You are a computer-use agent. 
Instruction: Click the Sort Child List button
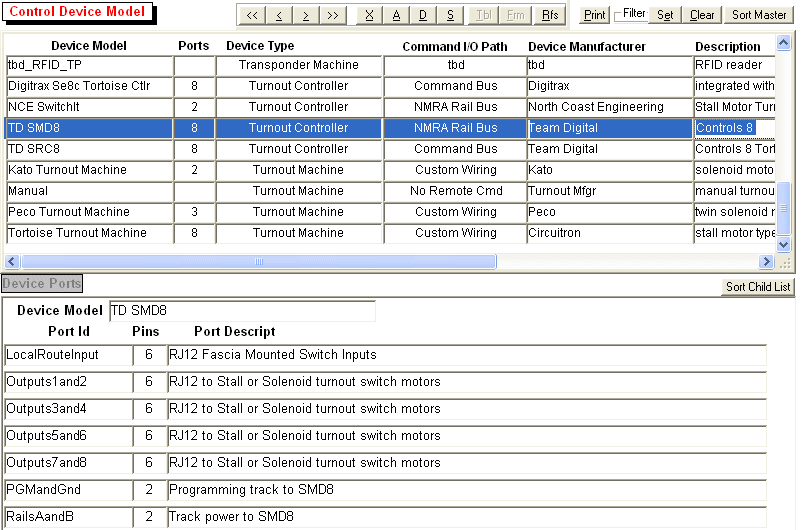pos(758,287)
